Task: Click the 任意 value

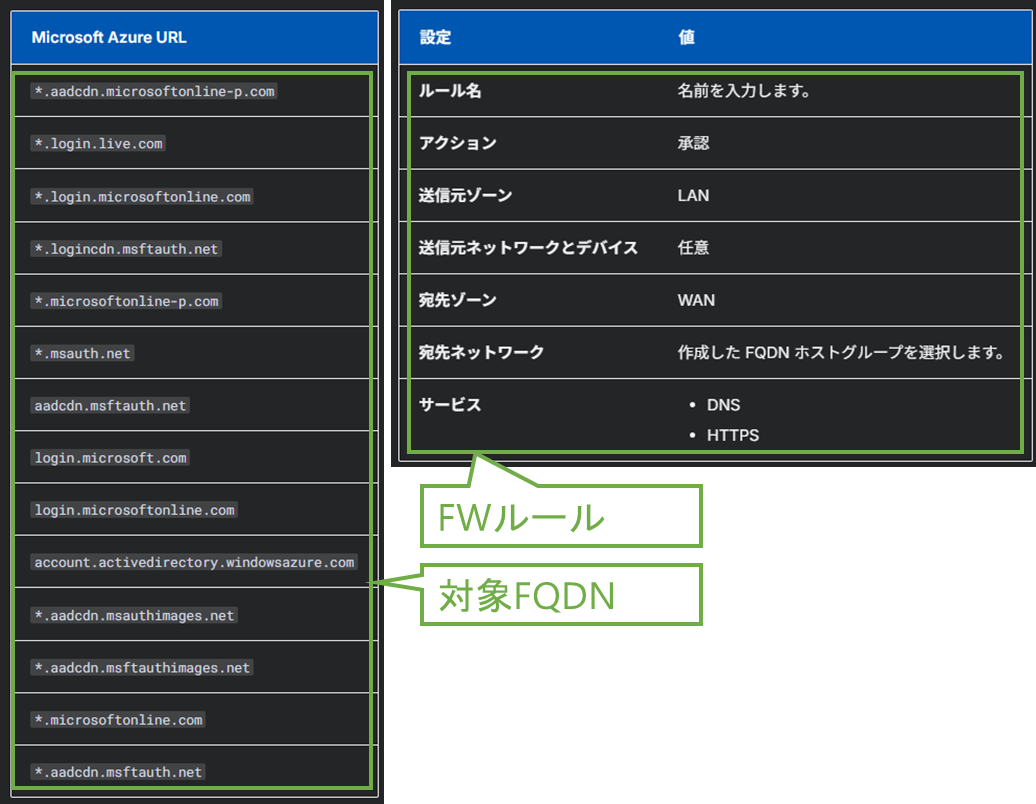Action: [x=693, y=247]
